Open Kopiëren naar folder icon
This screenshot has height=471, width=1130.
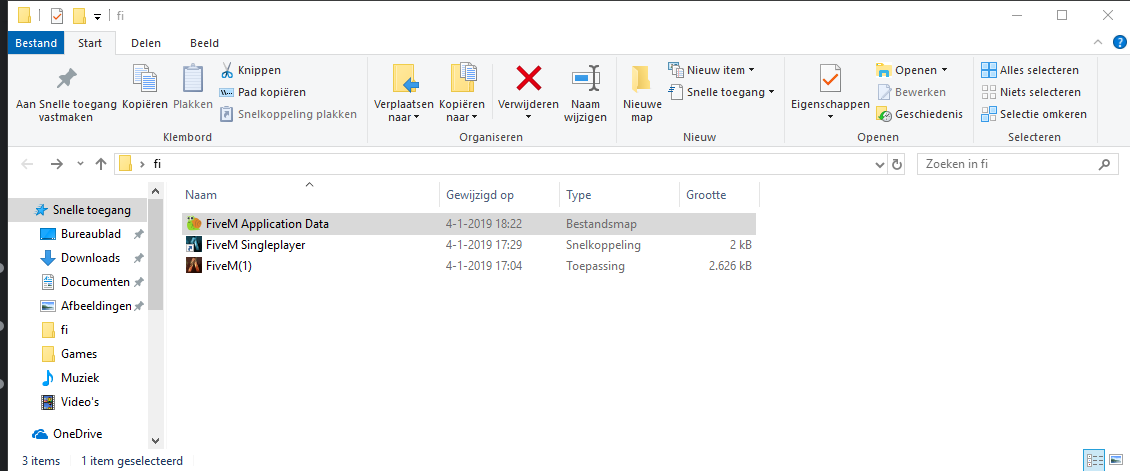tap(462, 79)
